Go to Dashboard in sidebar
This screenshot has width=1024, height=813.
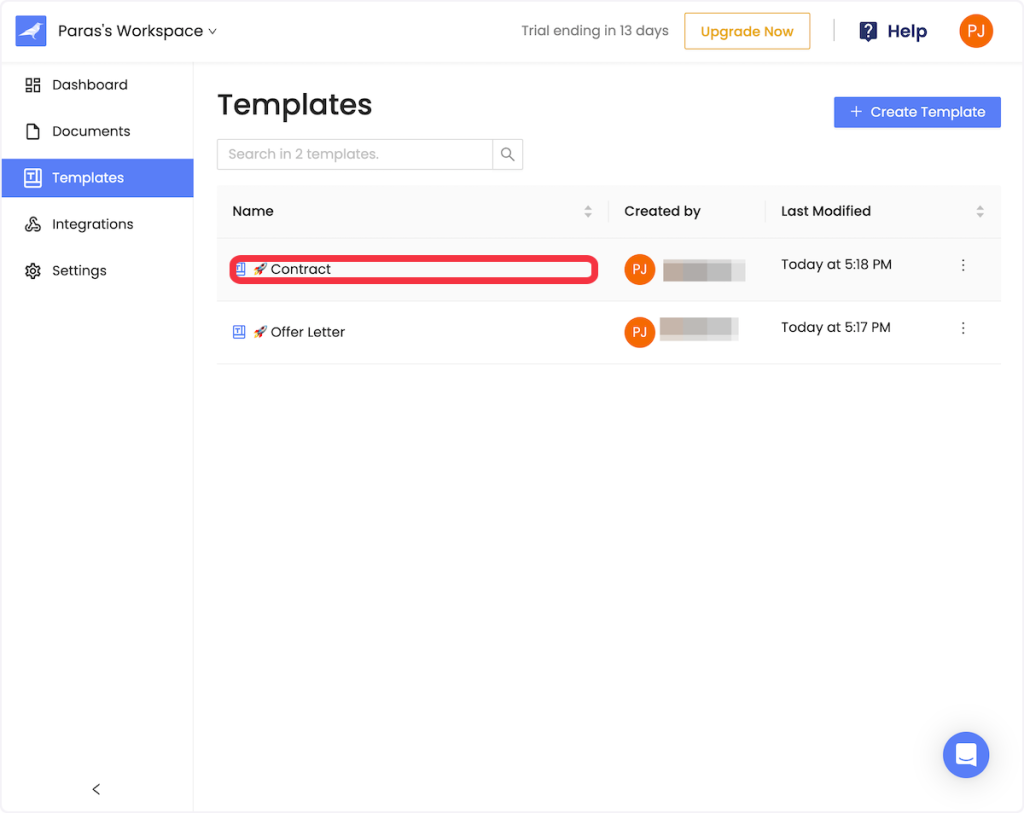click(x=89, y=85)
